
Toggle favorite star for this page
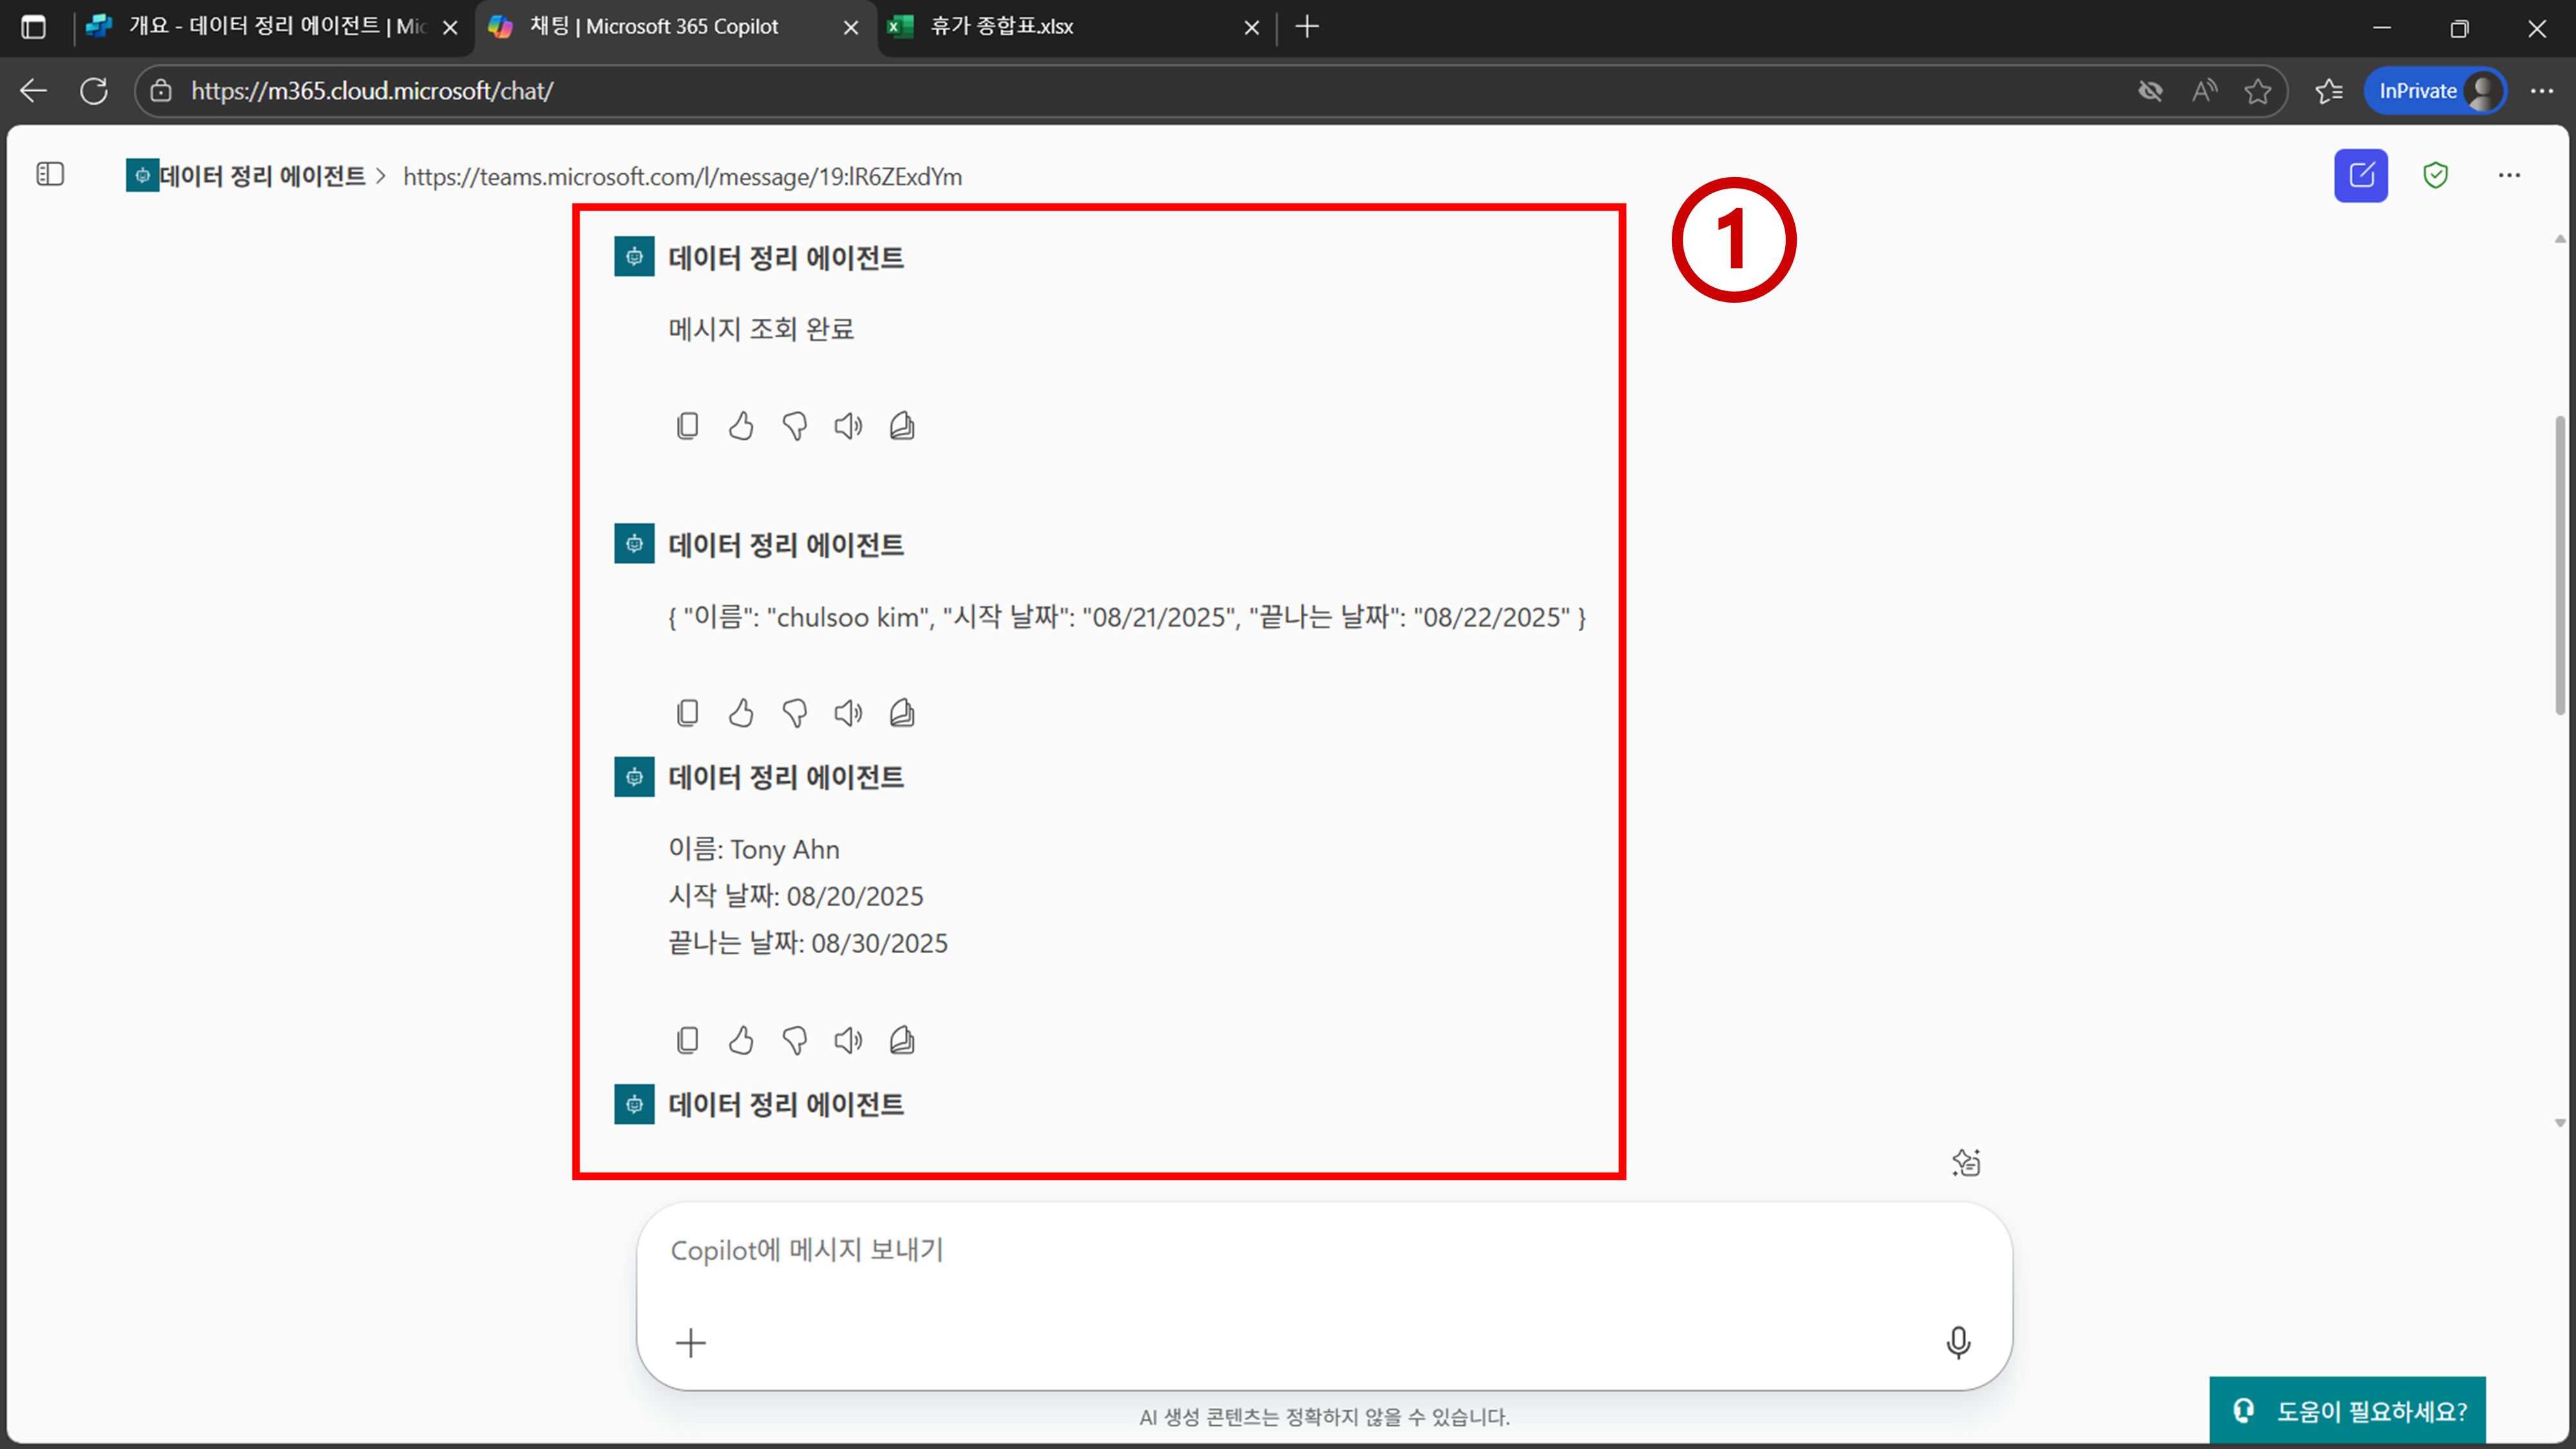tap(2257, 91)
